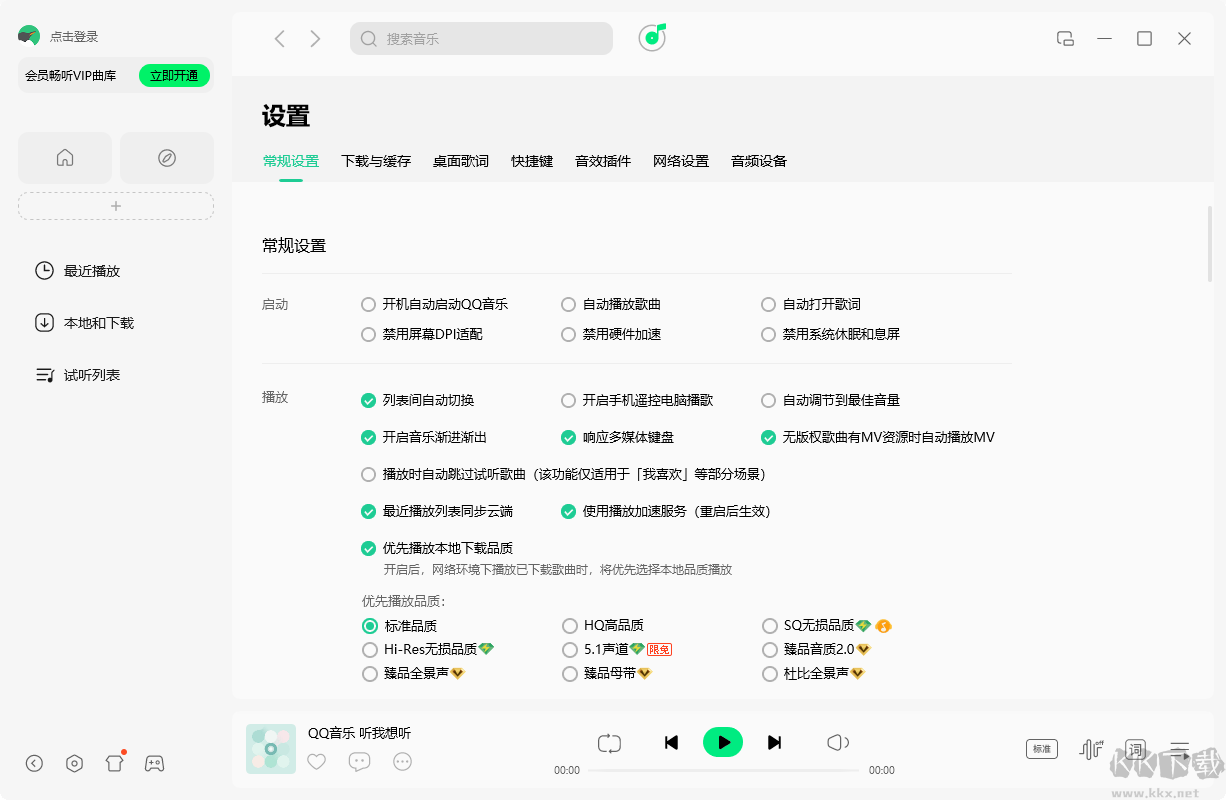Switch to 下载与缓存 tab
This screenshot has width=1226, height=800.
pos(376,161)
